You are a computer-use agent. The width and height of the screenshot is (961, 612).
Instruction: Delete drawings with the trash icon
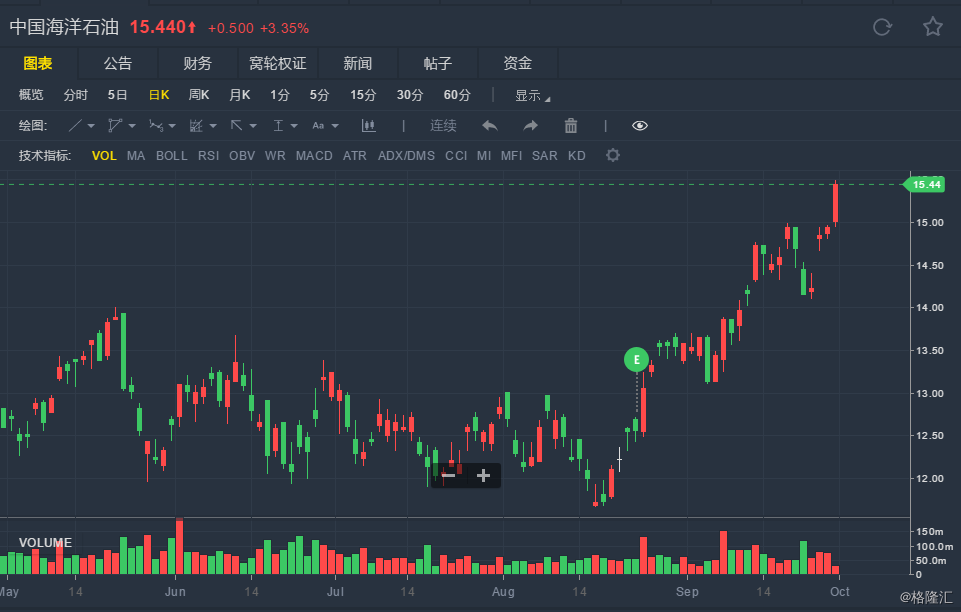point(571,126)
